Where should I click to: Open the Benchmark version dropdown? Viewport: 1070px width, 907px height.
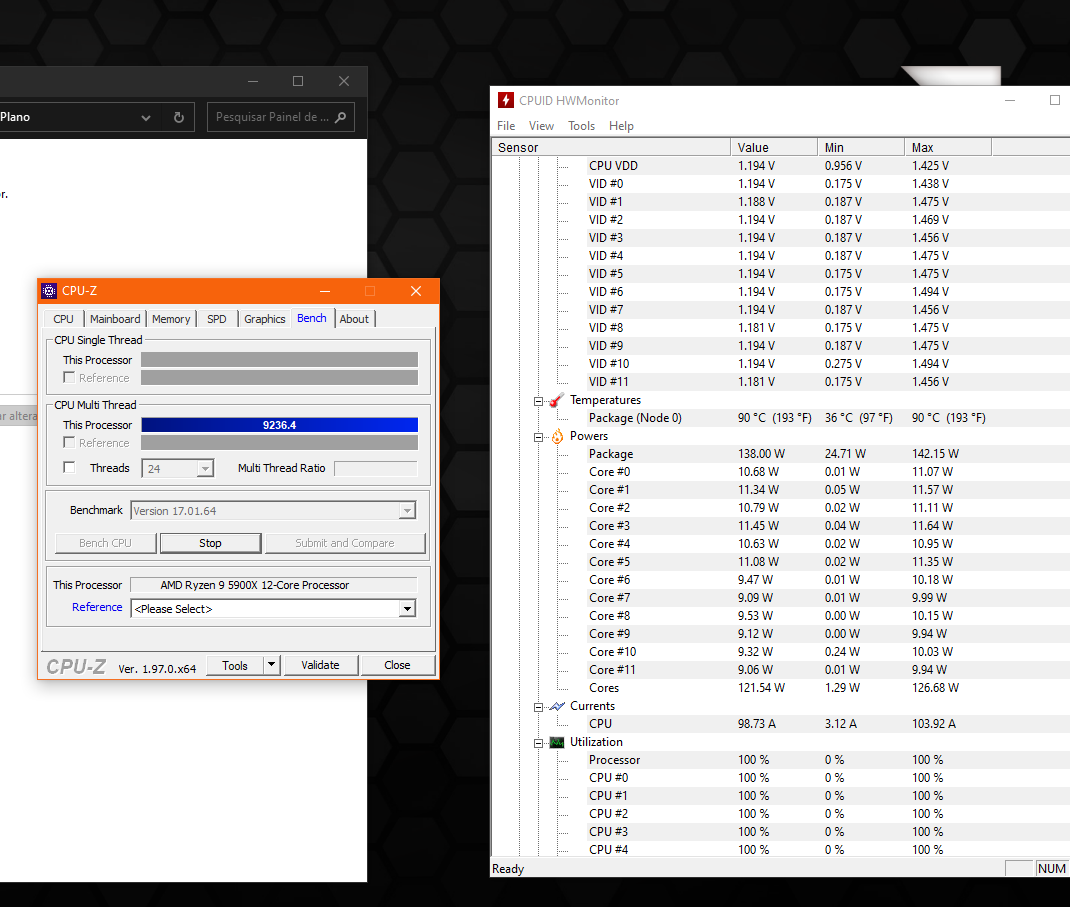tap(407, 510)
